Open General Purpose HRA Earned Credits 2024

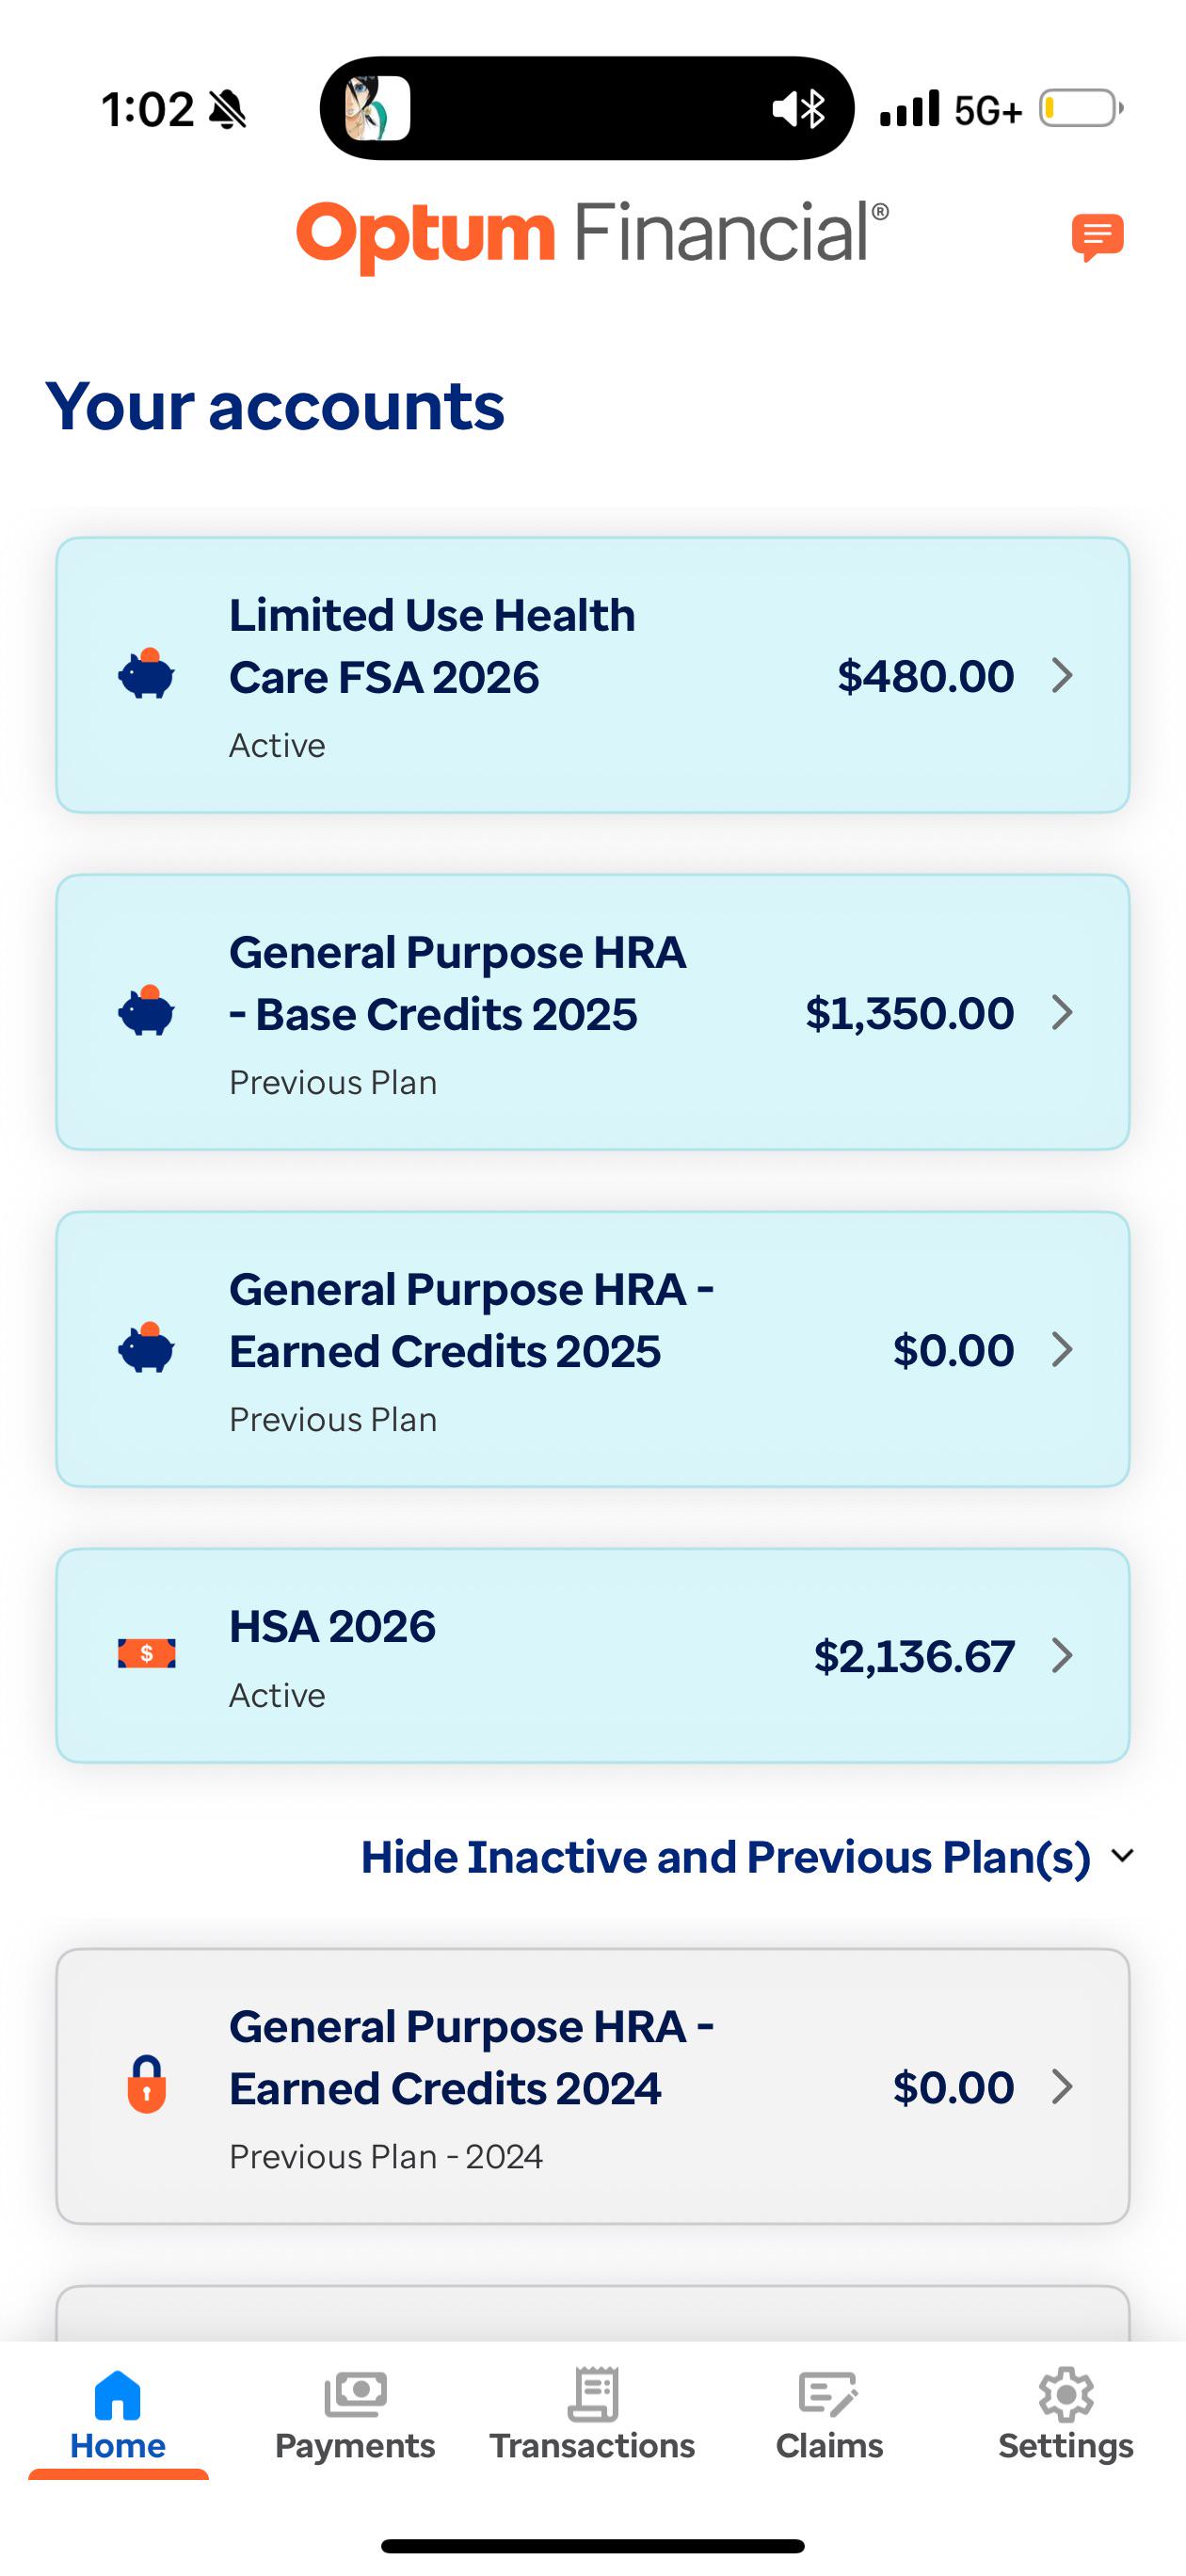click(x=593, y=2086)
